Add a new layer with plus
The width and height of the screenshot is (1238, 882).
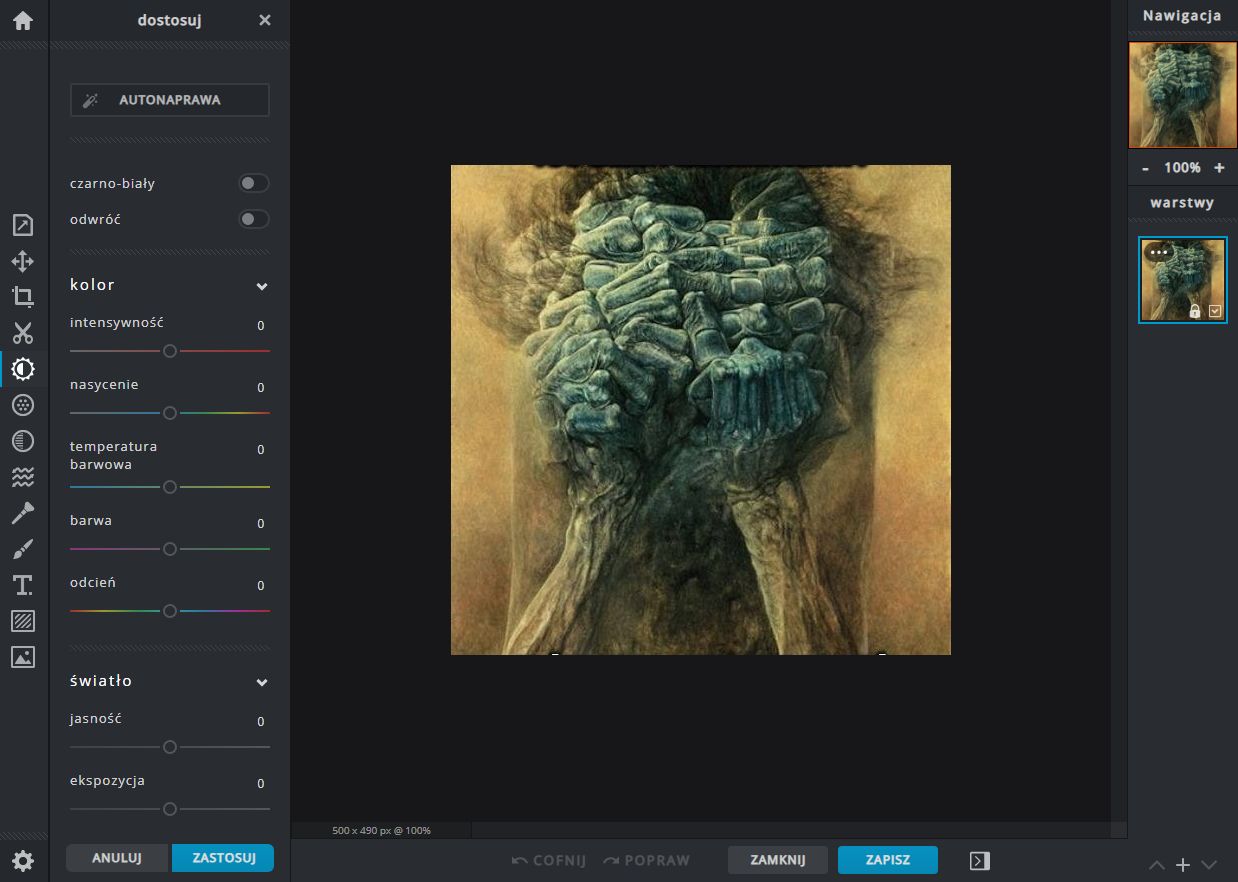click(1183, 865)
